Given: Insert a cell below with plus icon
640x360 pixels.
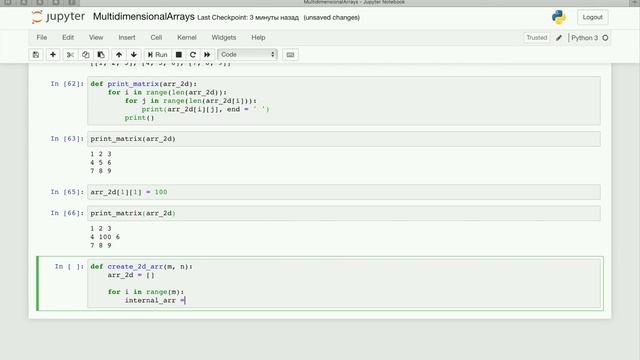Looking at the screenshot, I should click(x=53, y=55).
